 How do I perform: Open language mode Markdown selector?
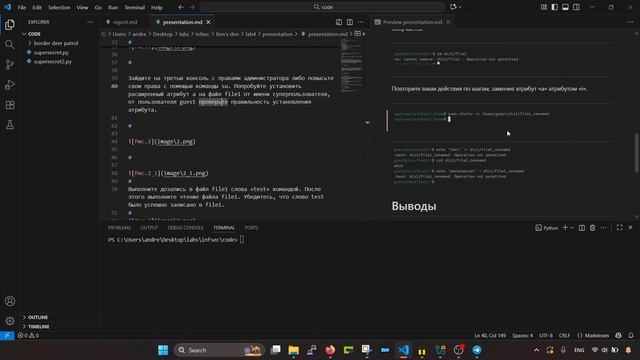click(x=593, y=336)
